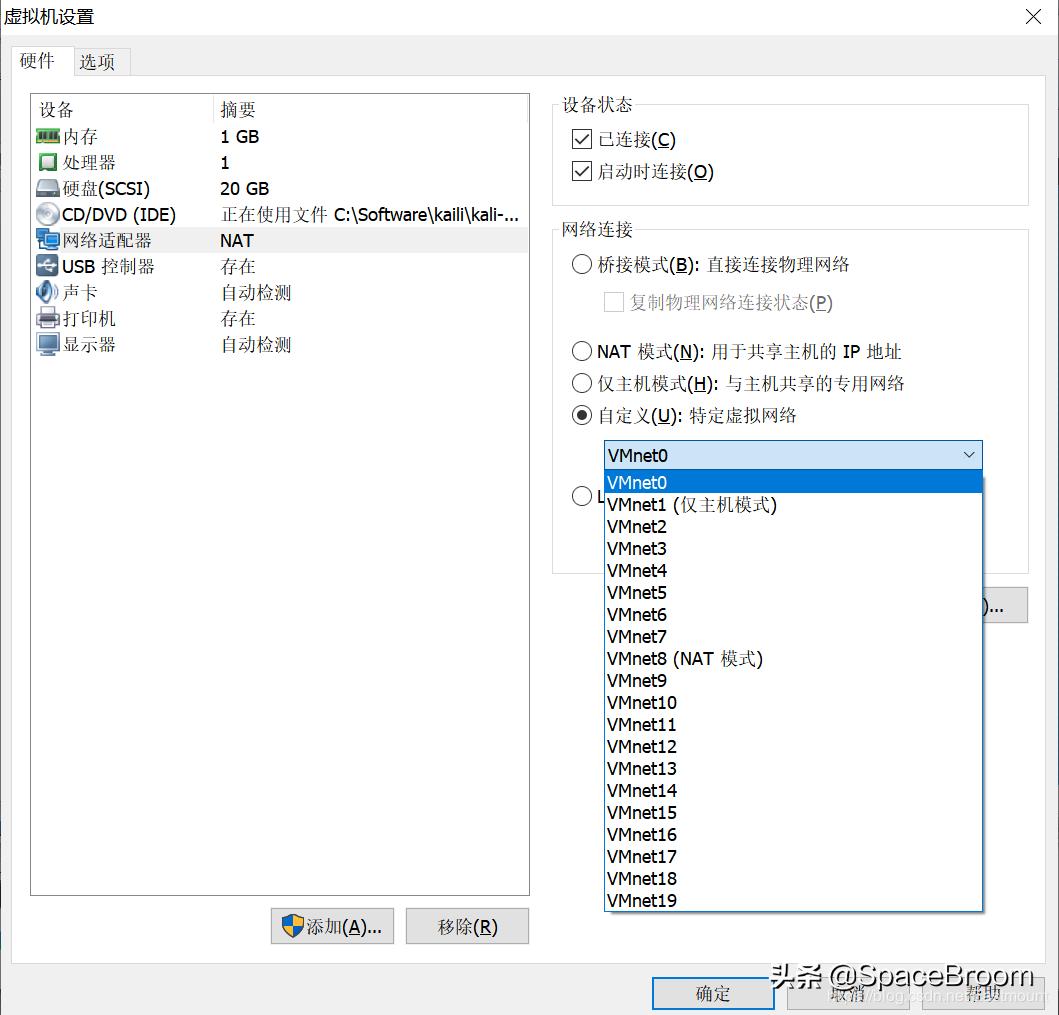Toggle the 启动时连接(O) checkbox

point(581,169)
